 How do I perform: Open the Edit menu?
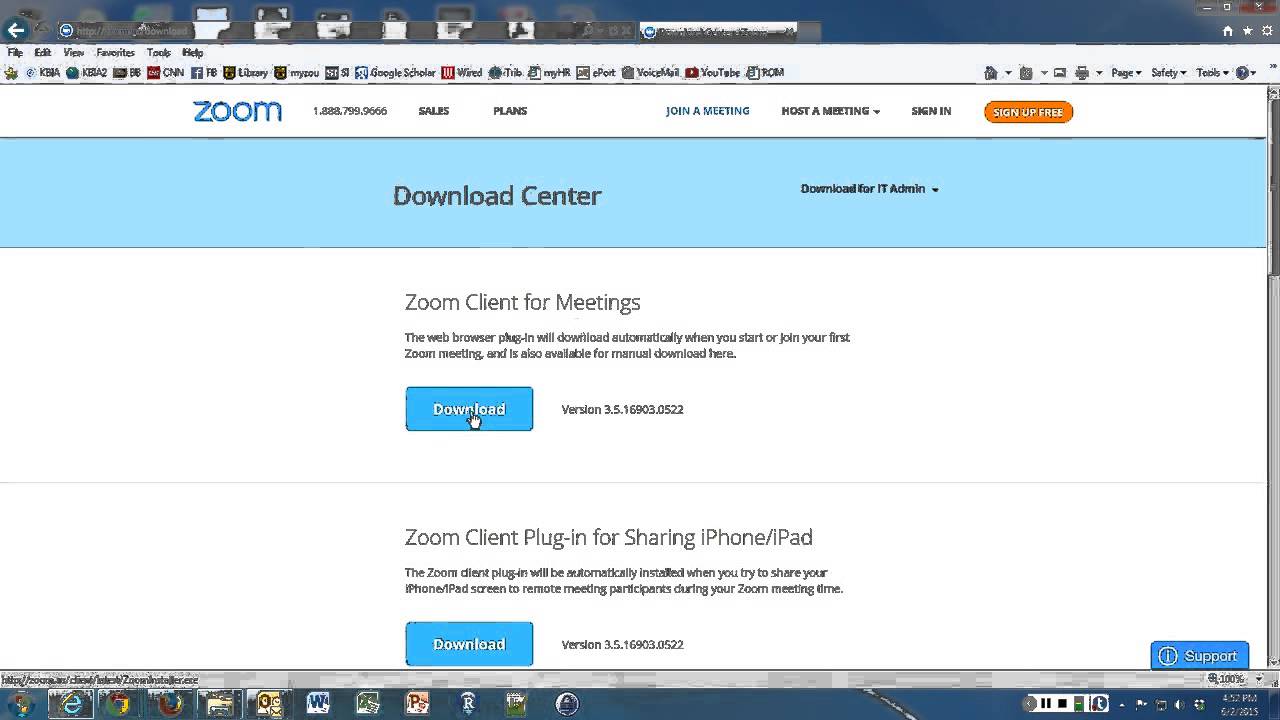(42, 52)
